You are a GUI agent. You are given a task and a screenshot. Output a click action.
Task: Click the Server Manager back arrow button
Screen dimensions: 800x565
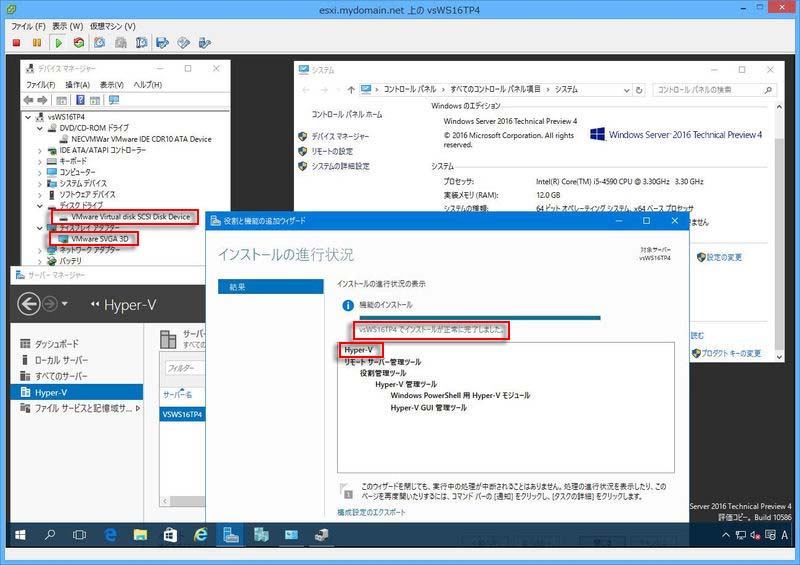pyautogui.click(x=29, y=304)
